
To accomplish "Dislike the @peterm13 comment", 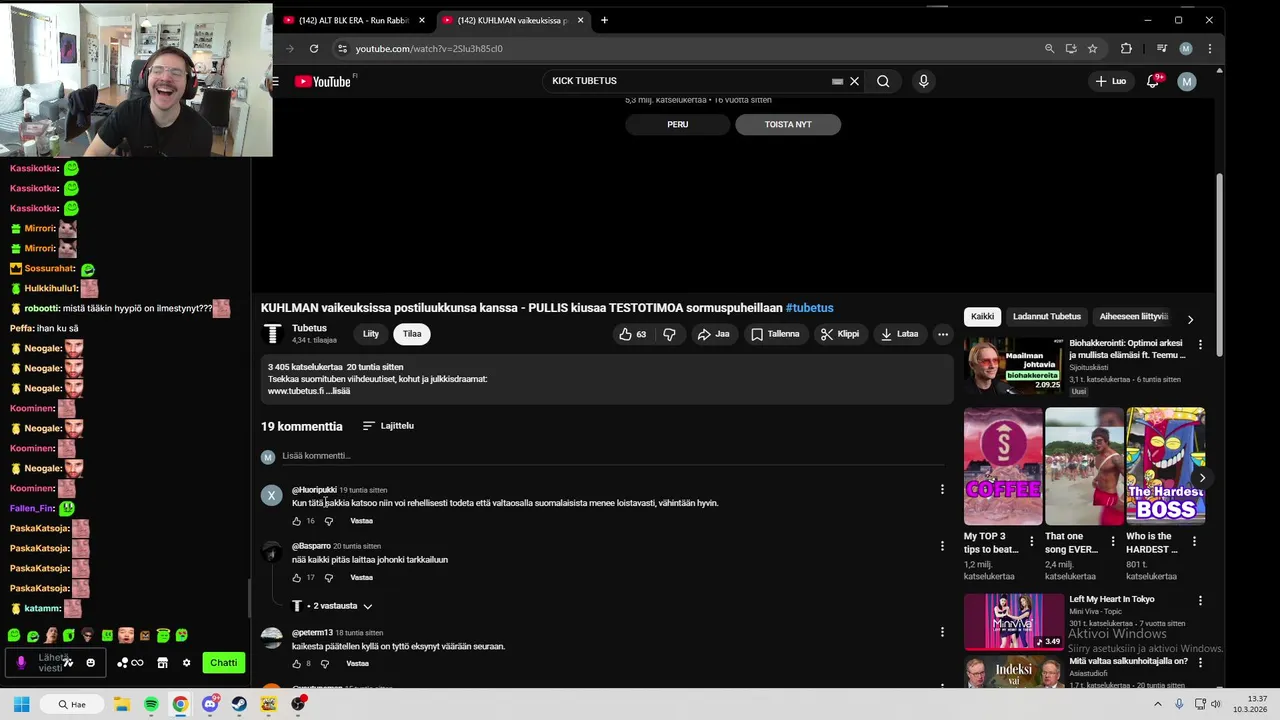I will pyautogui.click(x=326, y=664).
